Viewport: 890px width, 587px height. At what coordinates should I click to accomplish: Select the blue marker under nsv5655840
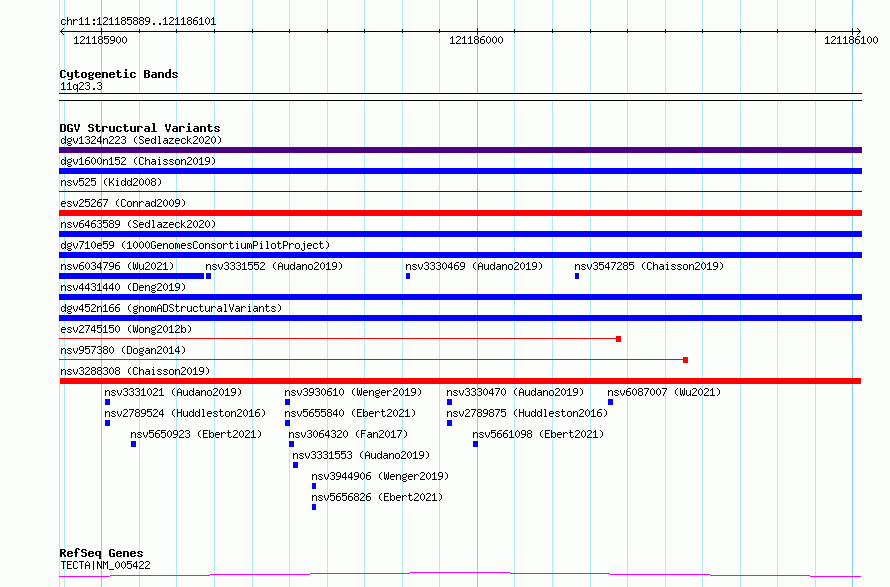[x=287, y=423]
